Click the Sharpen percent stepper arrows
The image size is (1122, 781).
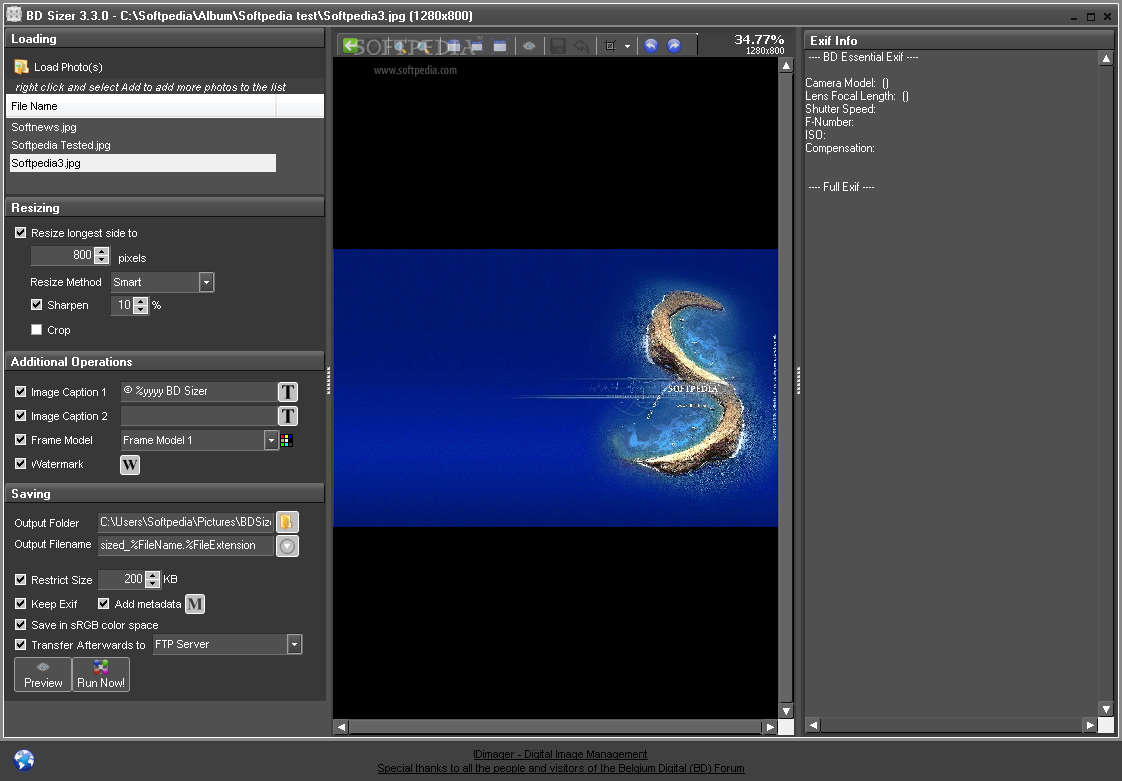(x=140, y=306)
